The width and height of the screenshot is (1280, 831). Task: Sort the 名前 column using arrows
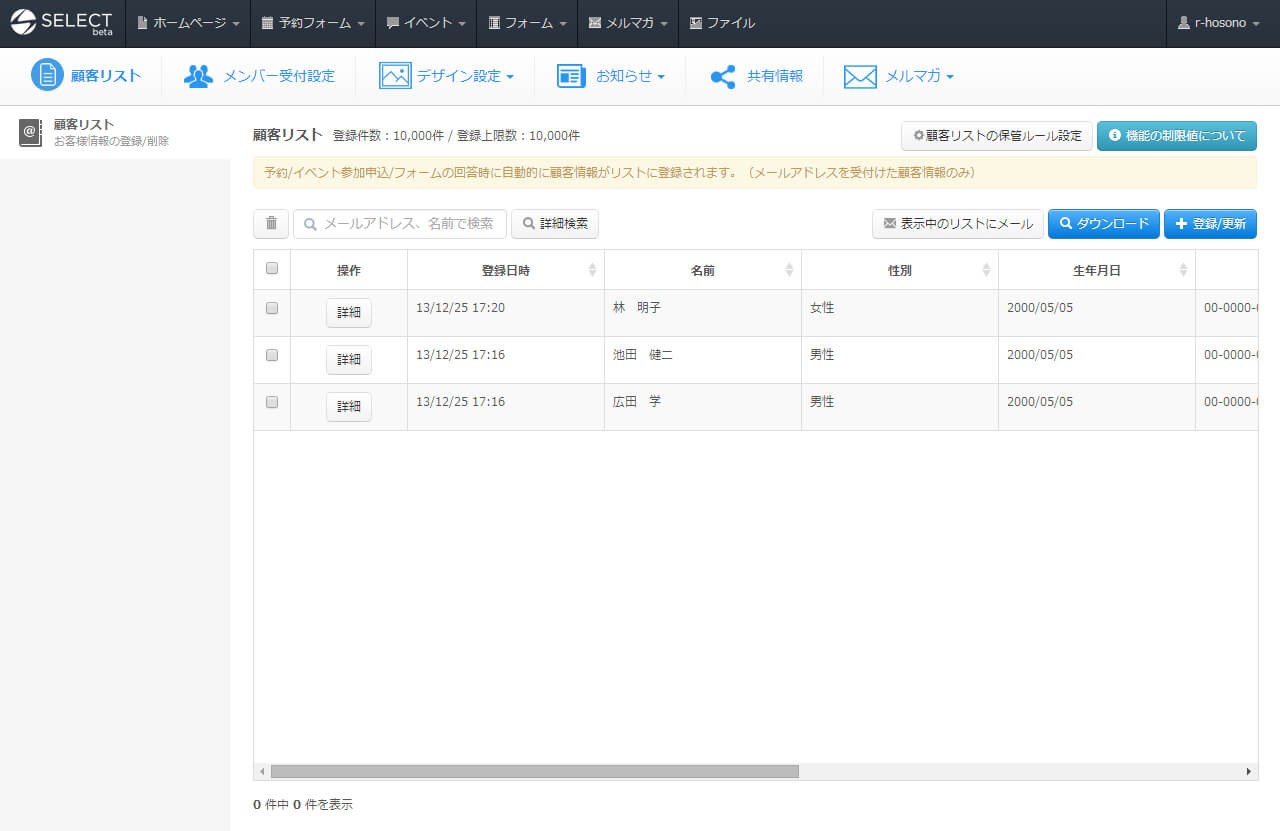789,270
